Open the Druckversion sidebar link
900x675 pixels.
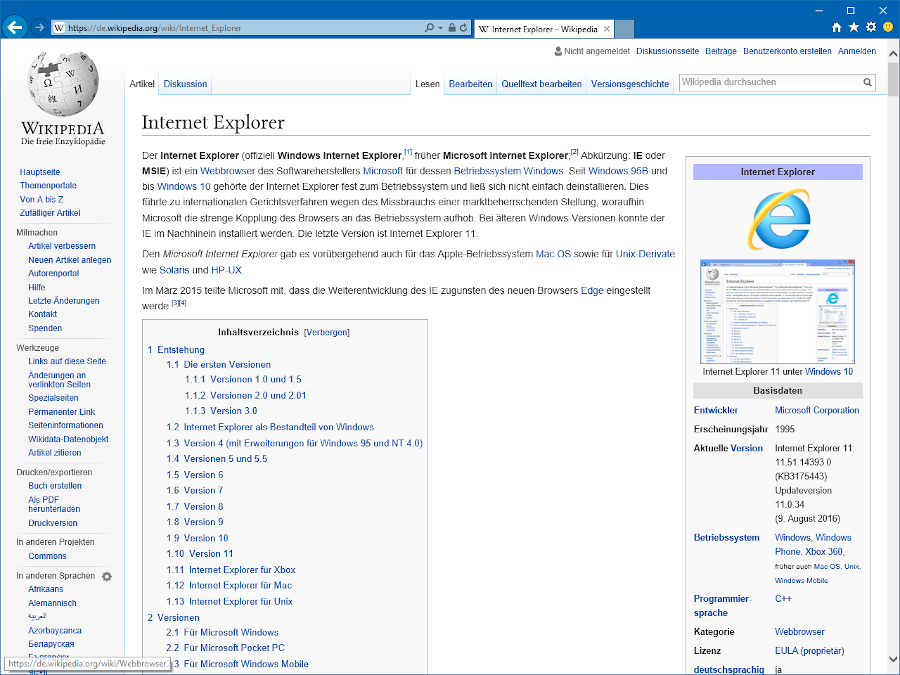click(x=53, y=523)
